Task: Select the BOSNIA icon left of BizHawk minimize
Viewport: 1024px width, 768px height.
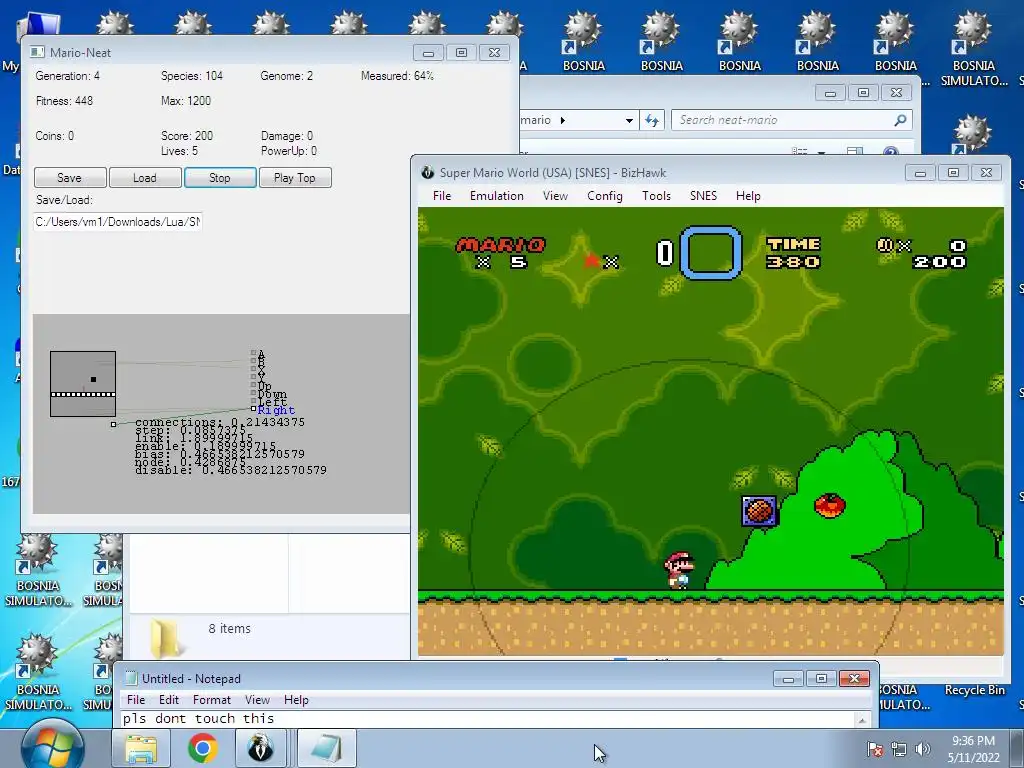Action: pyautogui.click(x=896, y=42)
